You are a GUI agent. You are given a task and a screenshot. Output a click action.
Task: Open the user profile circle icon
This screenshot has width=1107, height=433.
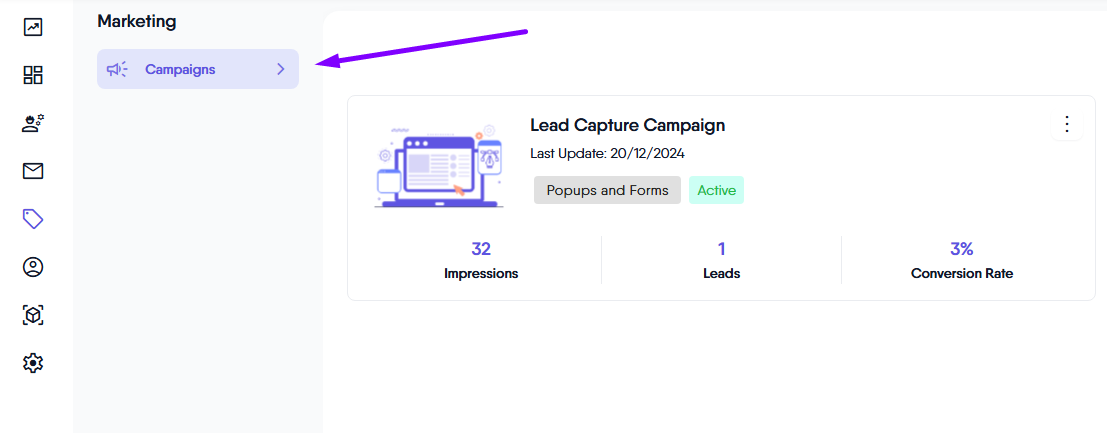tap(33, 267)
